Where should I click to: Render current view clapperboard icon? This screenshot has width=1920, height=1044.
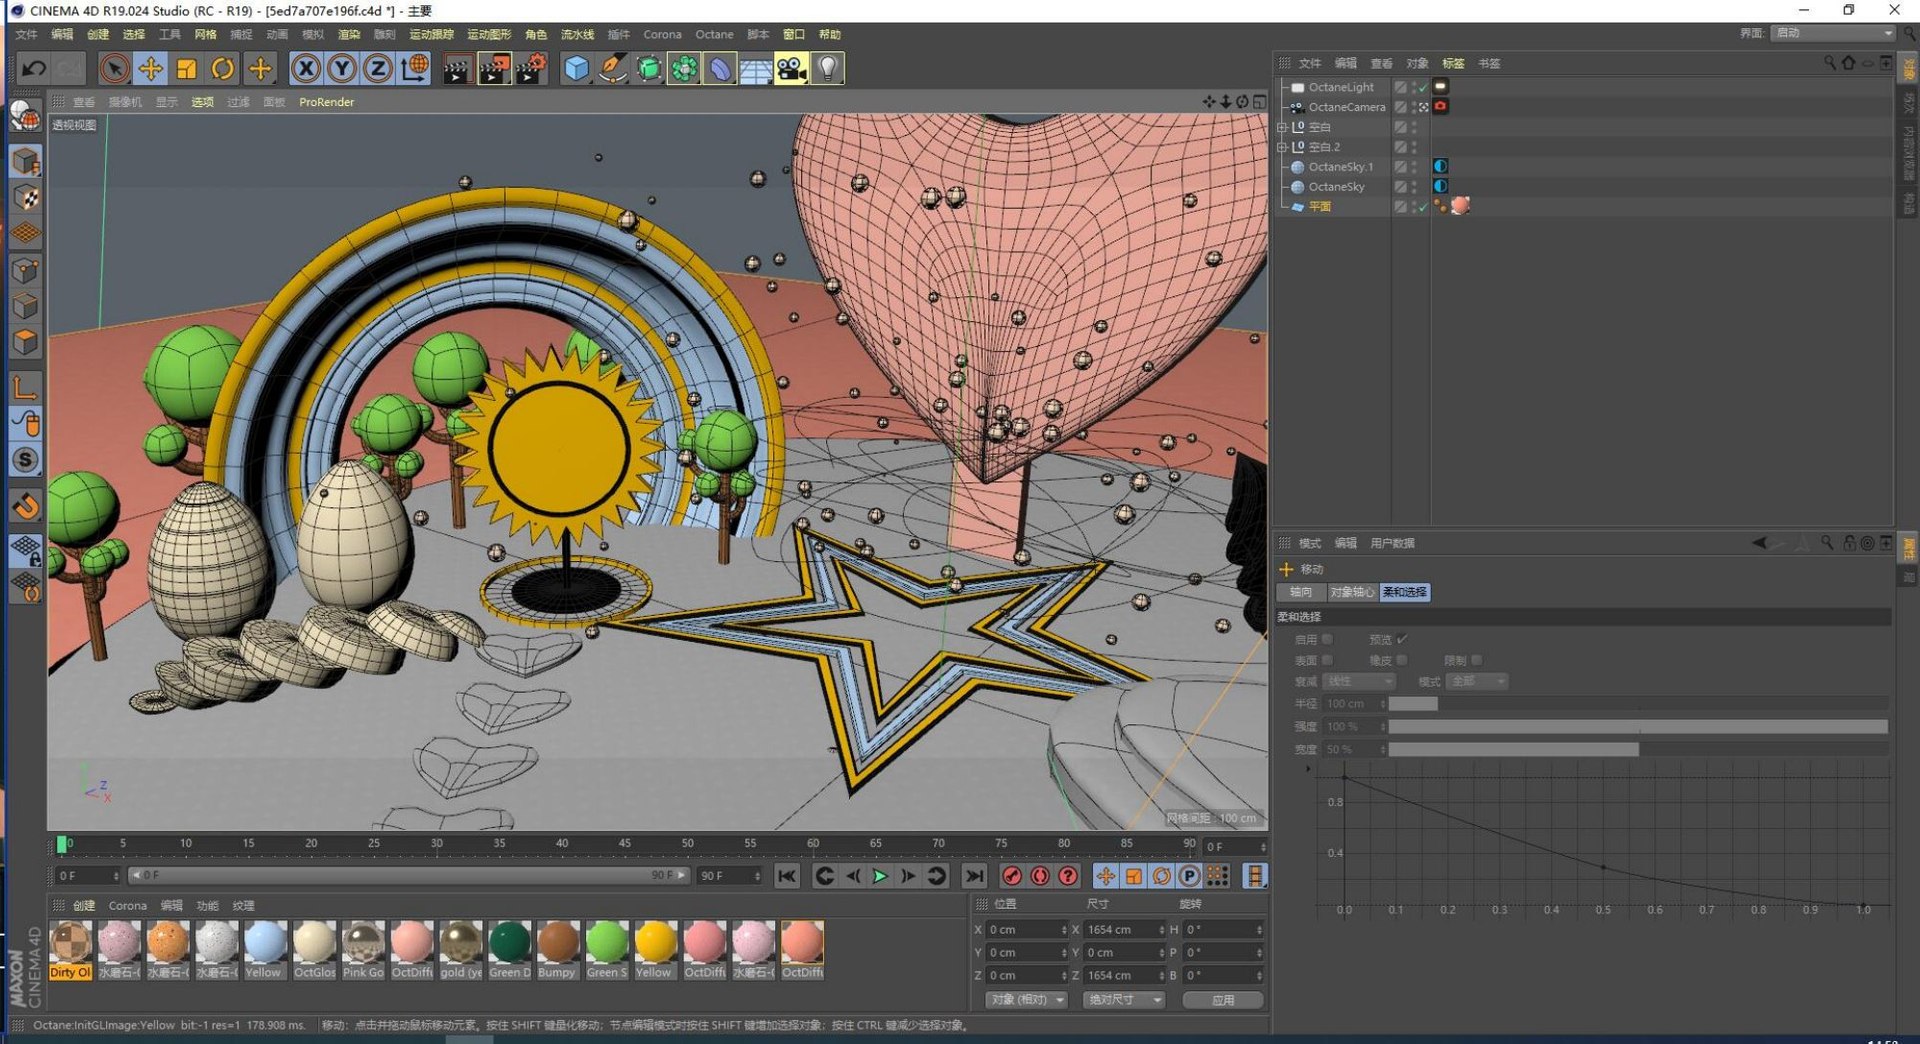click(457, 69)
